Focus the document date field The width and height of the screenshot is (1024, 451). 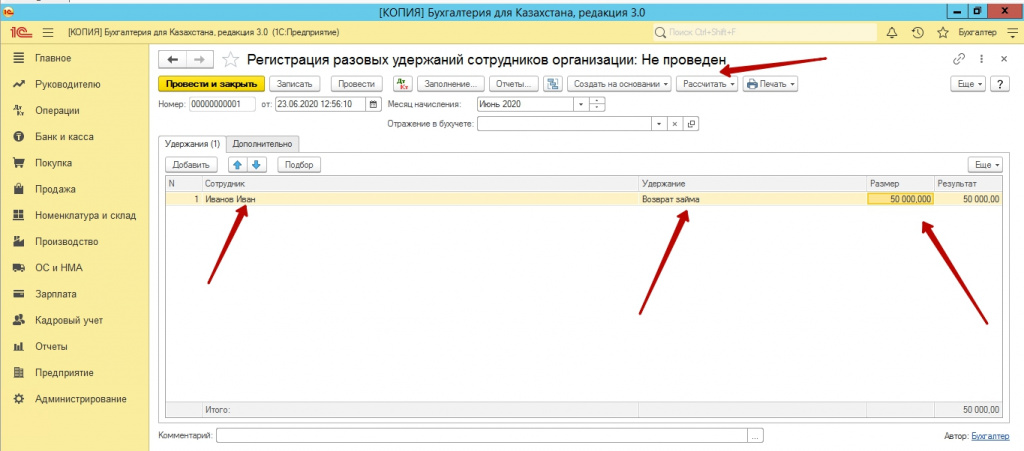tap(321, 104)
